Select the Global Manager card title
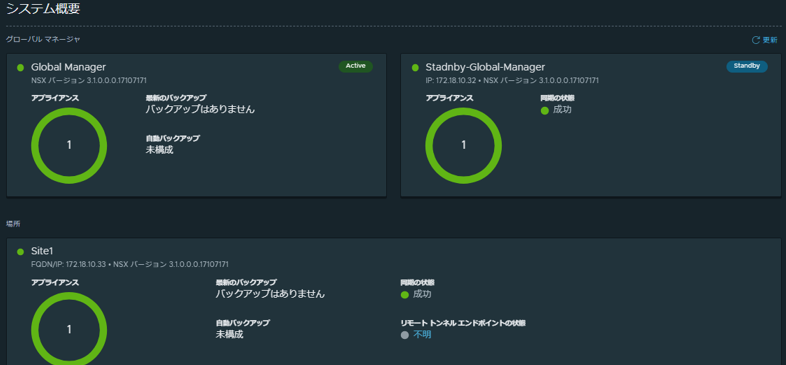This screenshot has height=365, width=786. [69, 67]
